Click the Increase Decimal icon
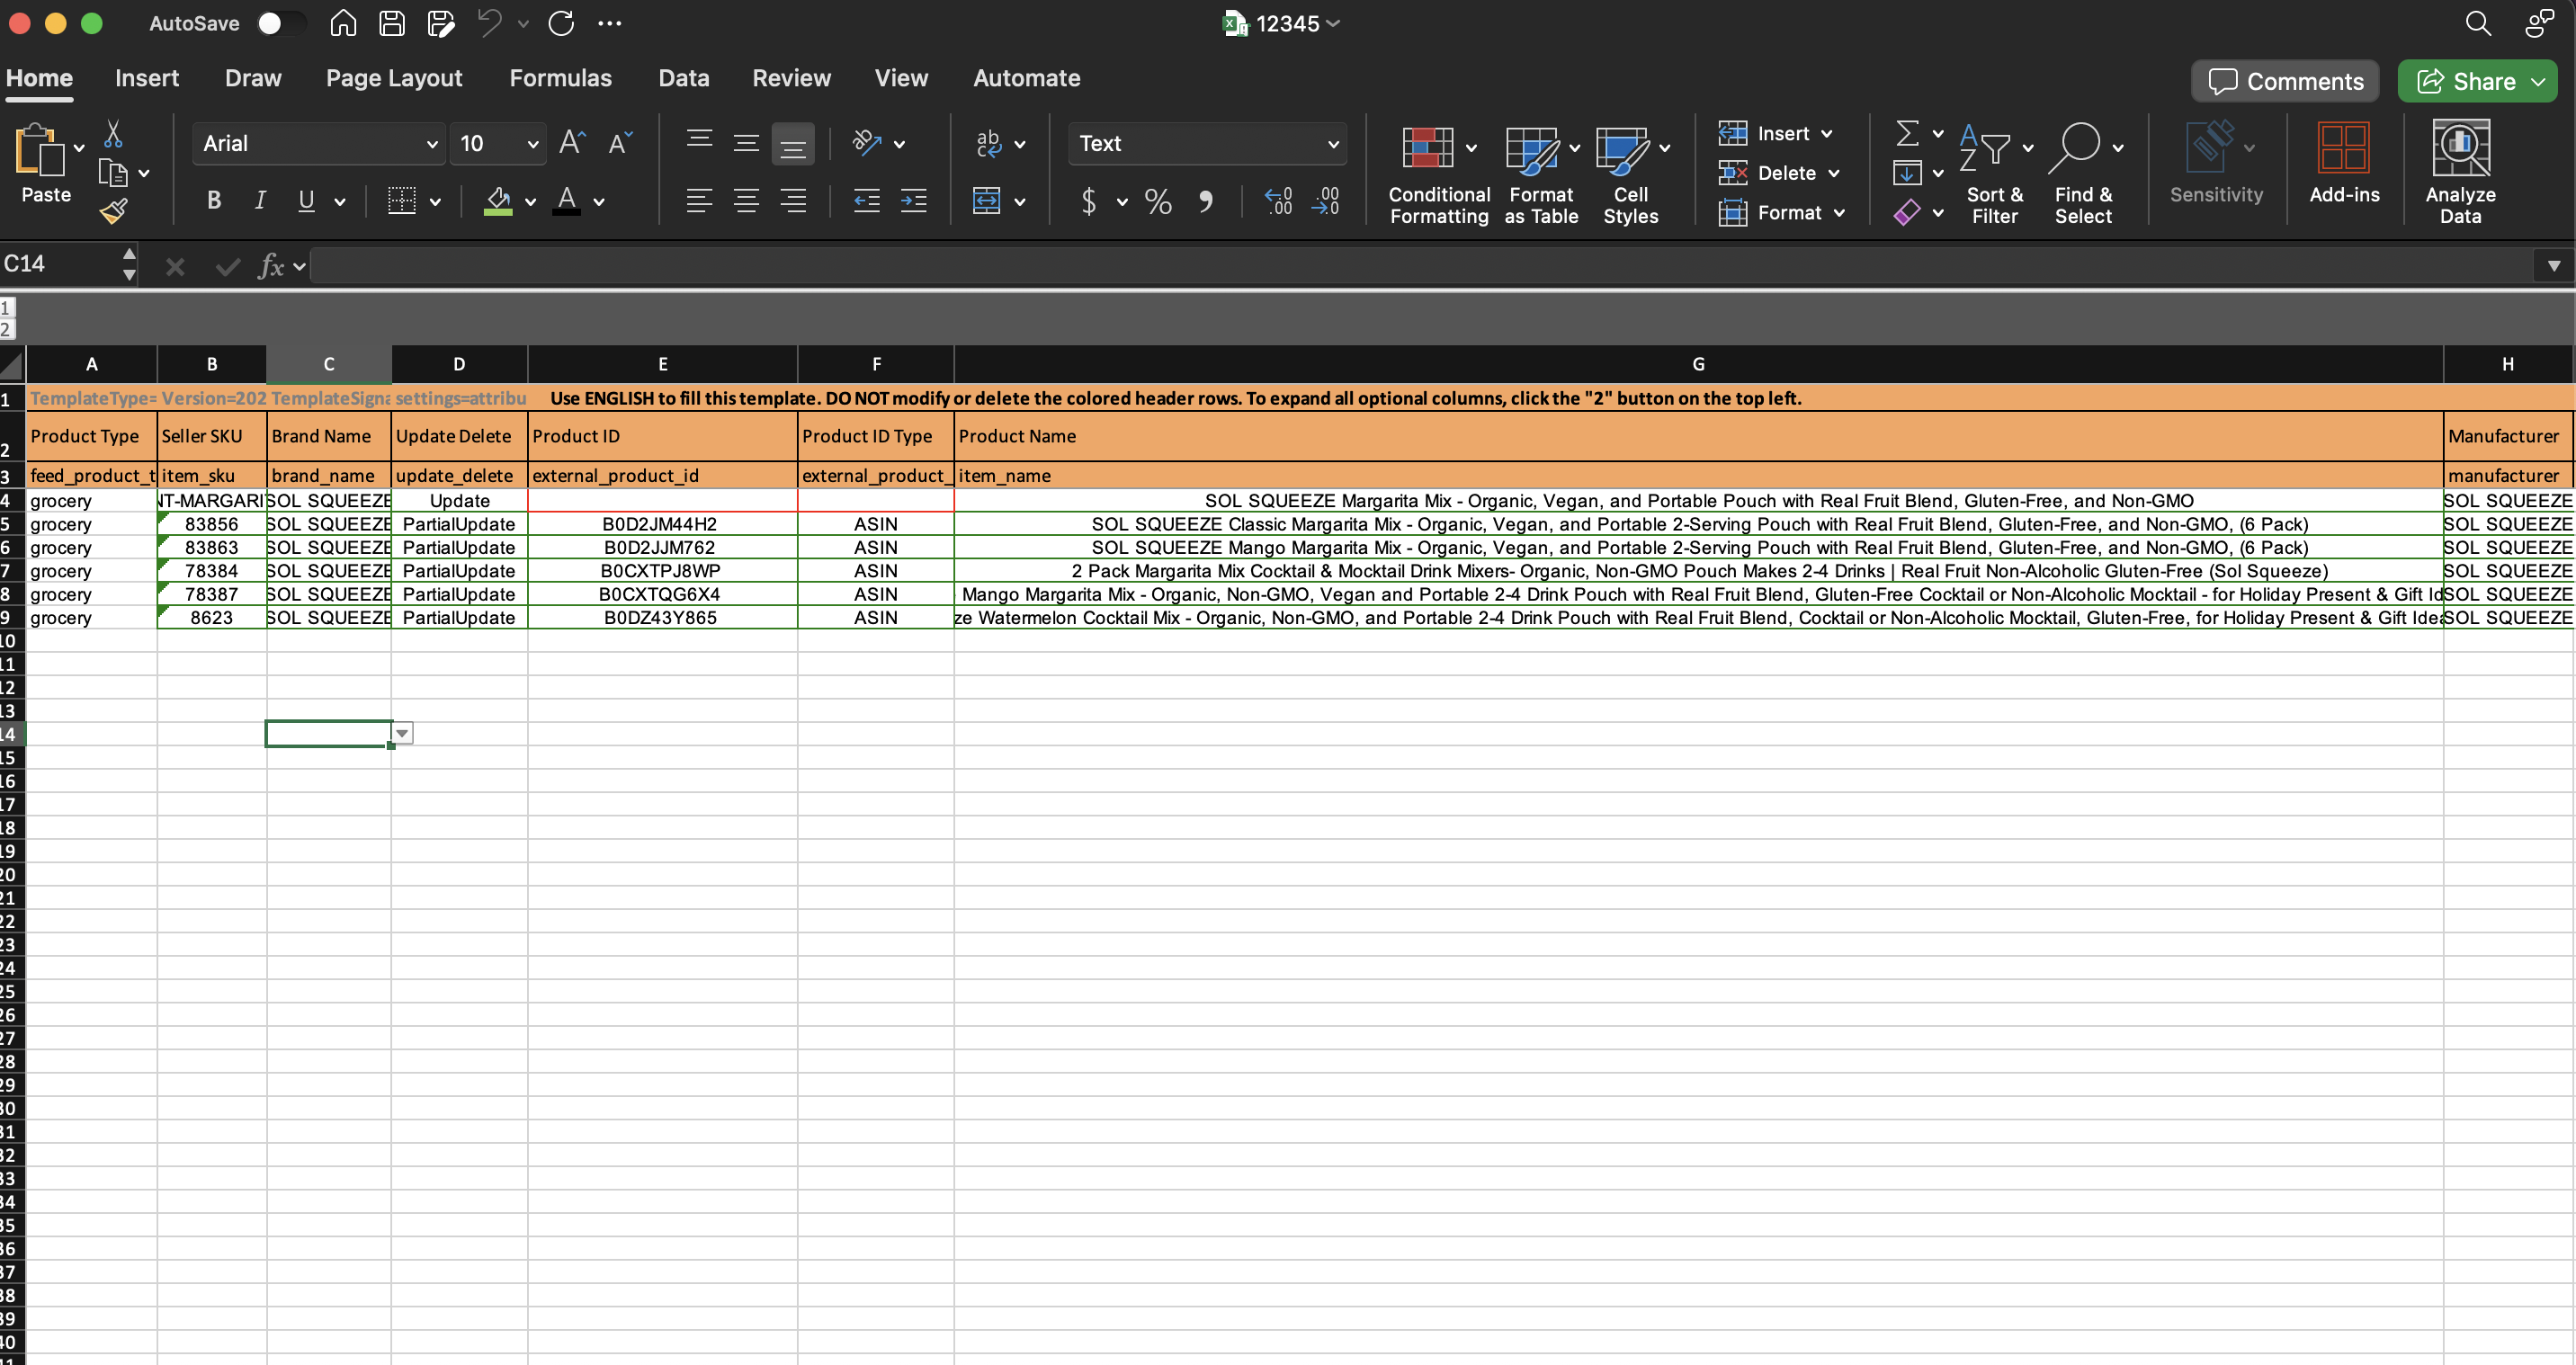The width and height of the screenshot is (2576, 1365). point(1278,201)
